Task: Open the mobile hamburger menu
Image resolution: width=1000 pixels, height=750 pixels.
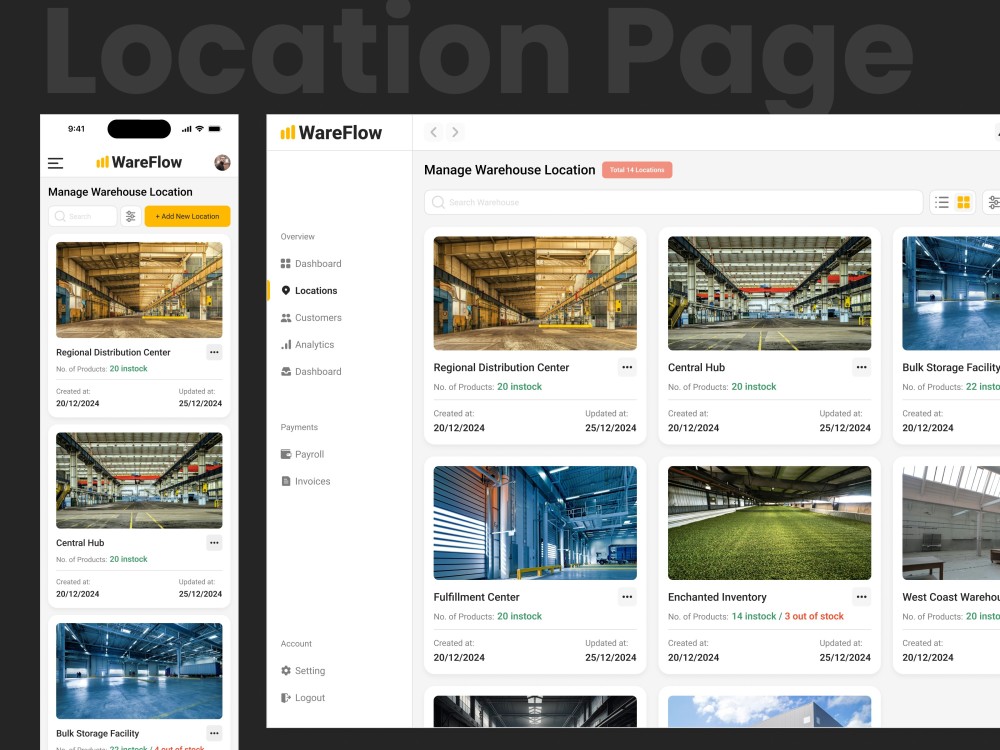Action: point(55,163)
